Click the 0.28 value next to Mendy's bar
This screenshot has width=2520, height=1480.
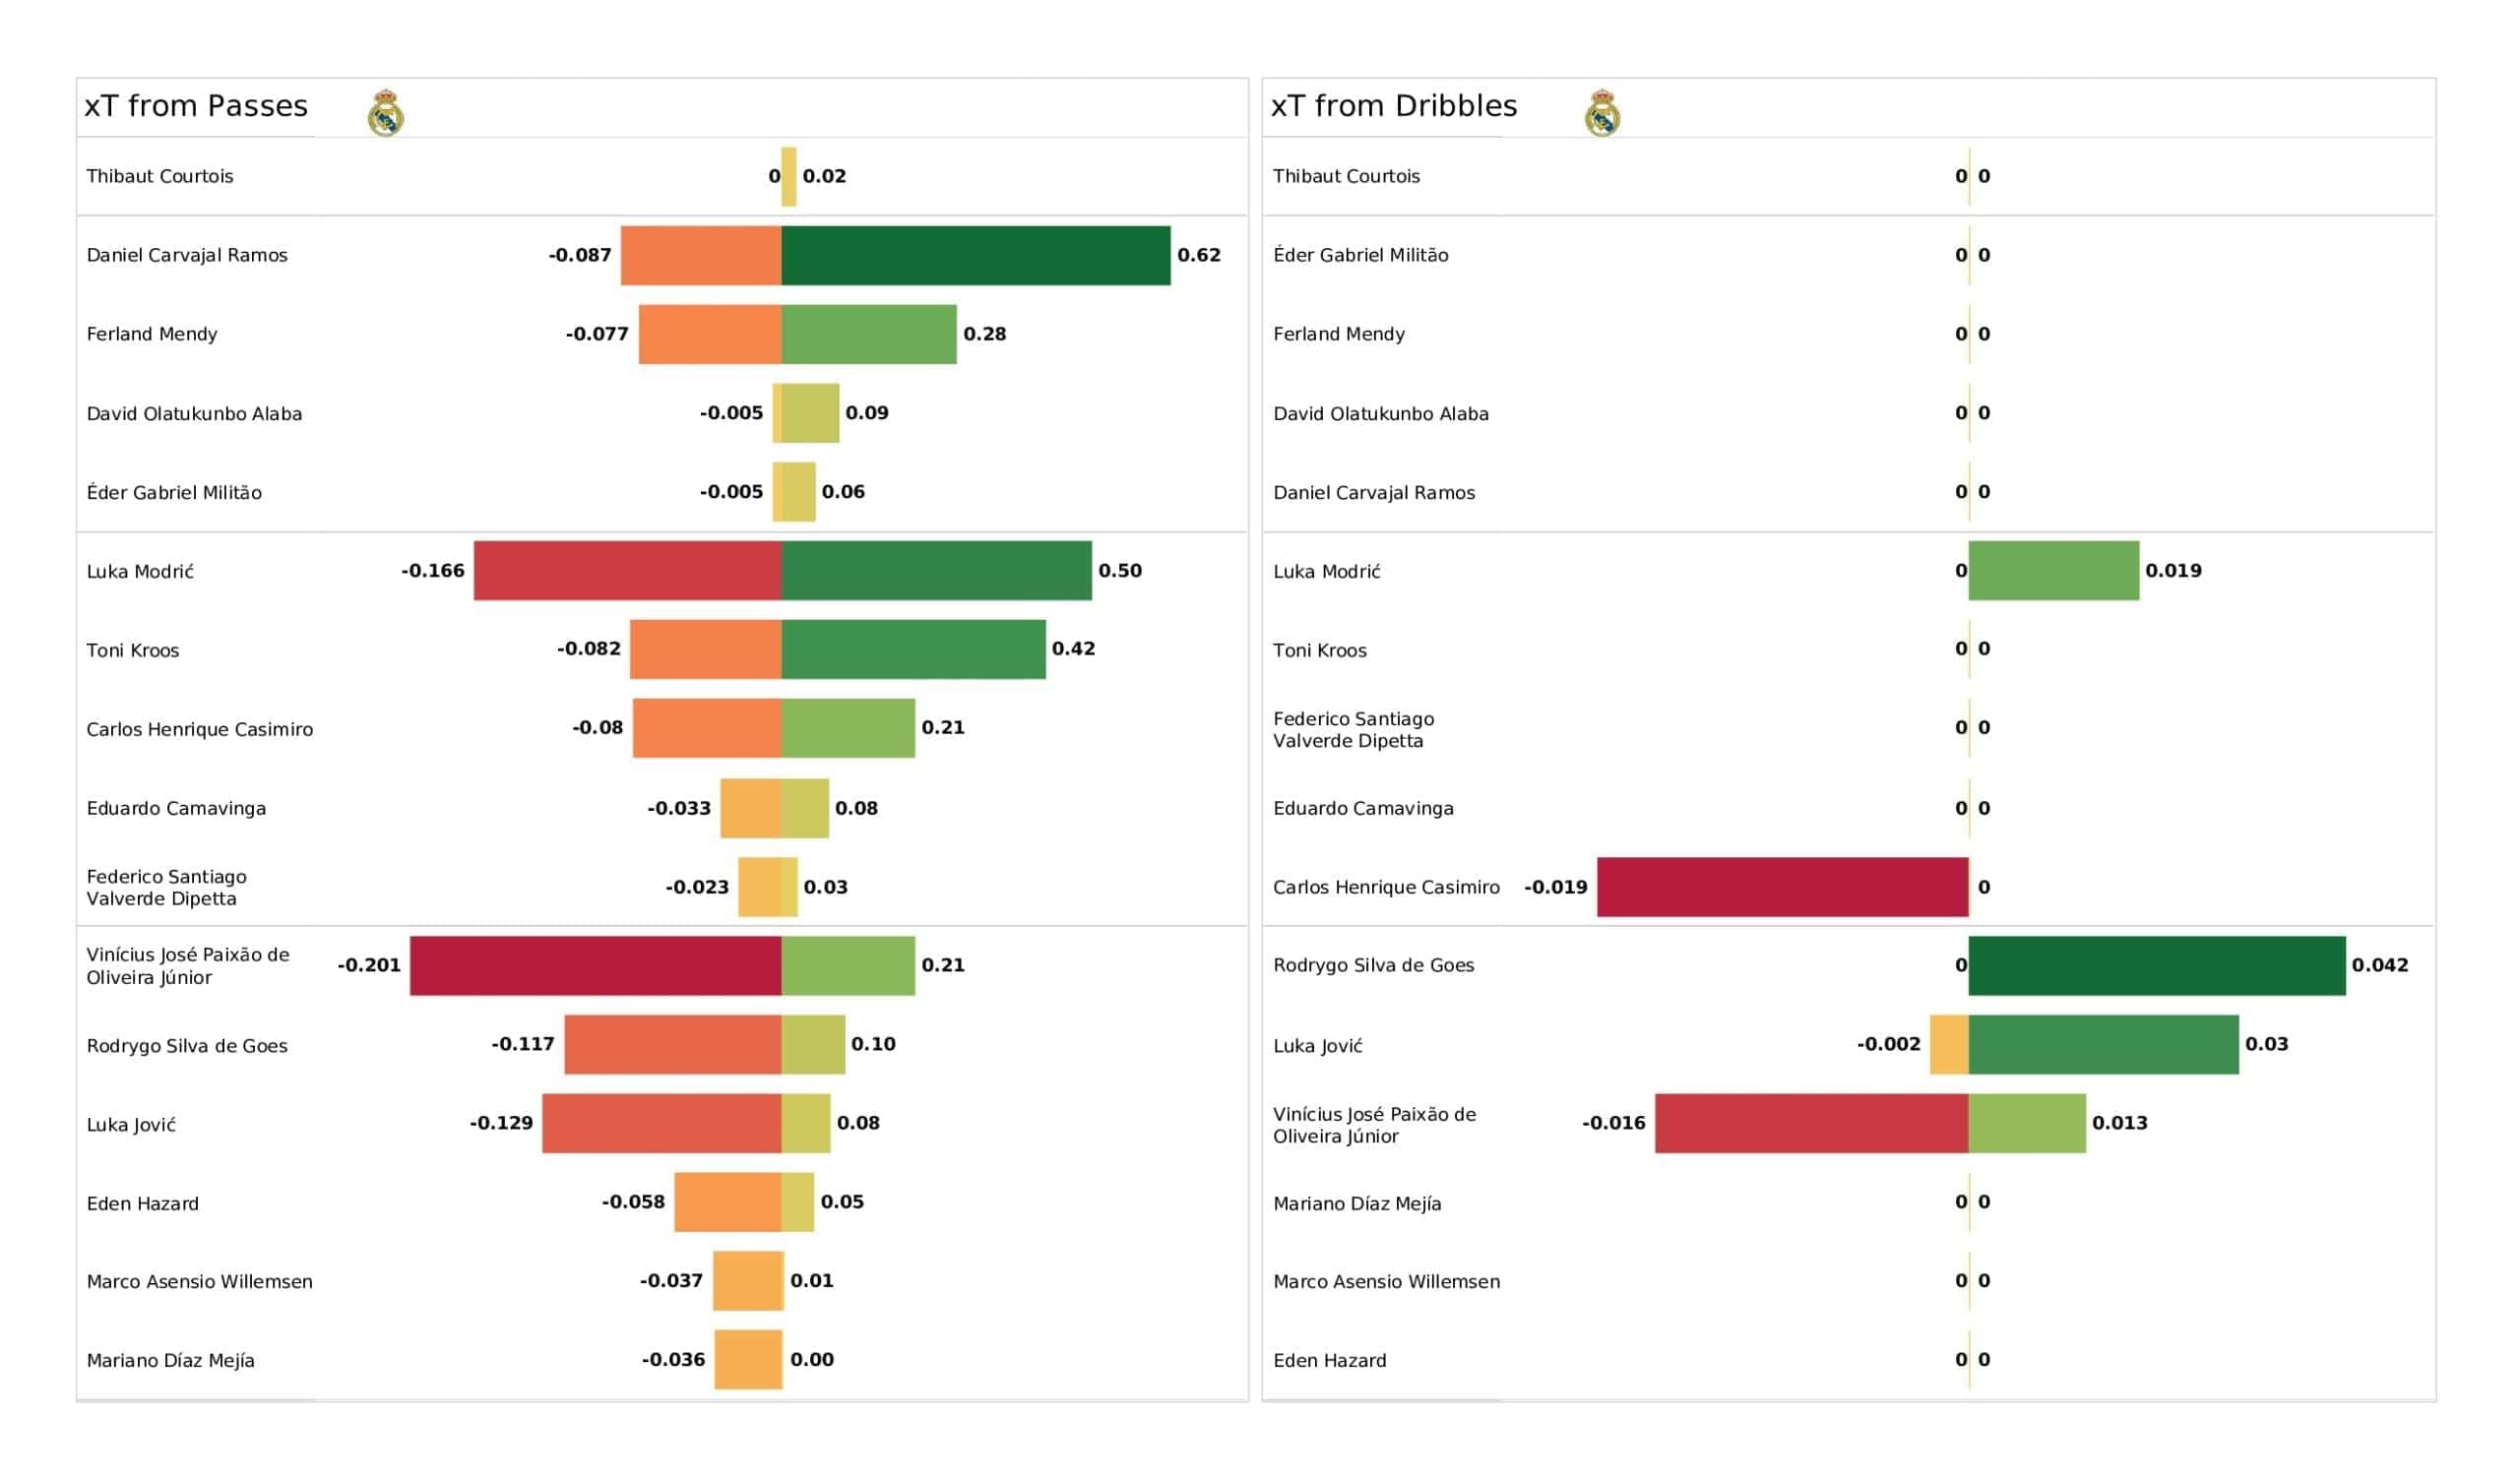tap(984, 335)
